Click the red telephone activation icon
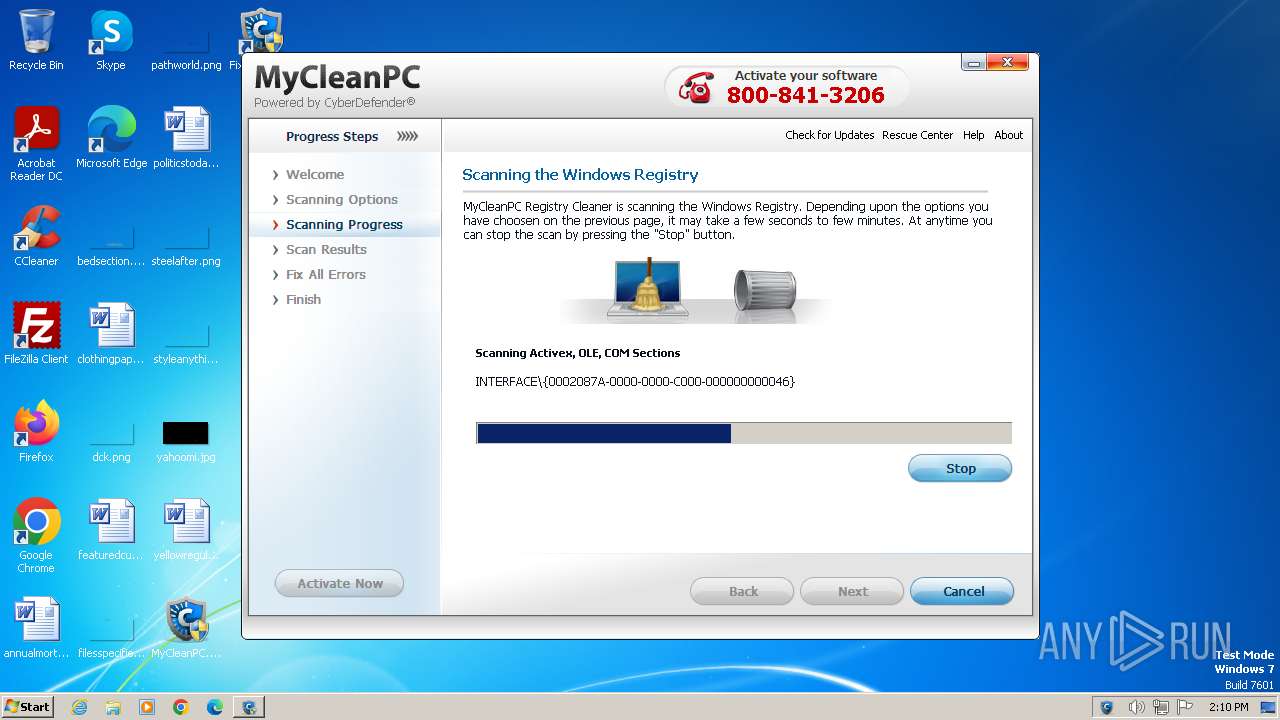Viewport: 1280px width, 720px height. click(x=695, y=87)
